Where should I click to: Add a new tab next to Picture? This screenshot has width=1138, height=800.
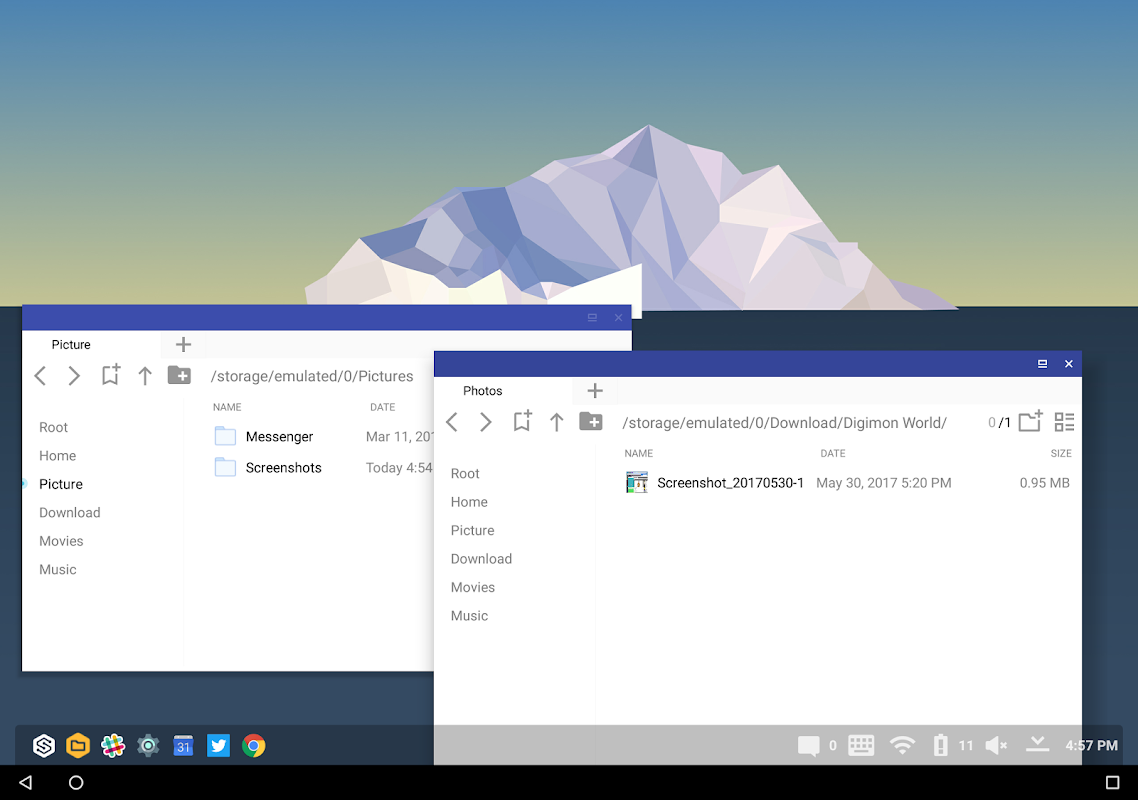click(184, 344)
